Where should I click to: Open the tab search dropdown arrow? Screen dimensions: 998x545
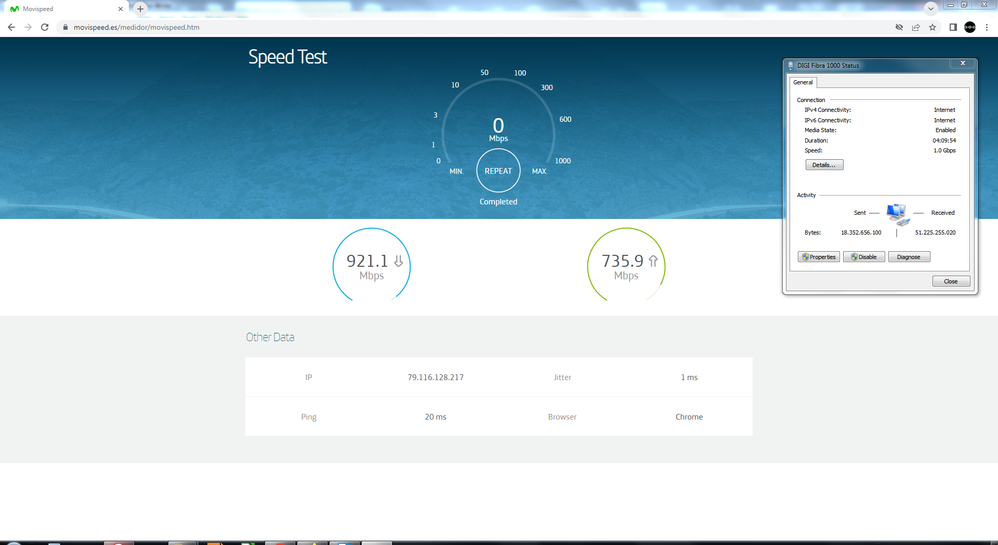coord(931,8)
